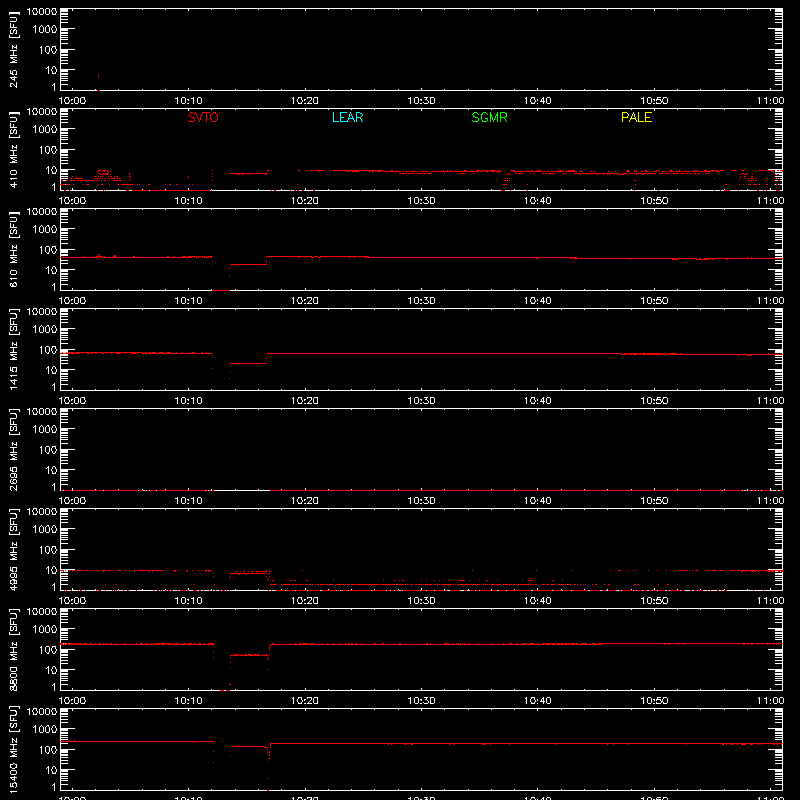
Task: Click the 10000 tick of the 15400 MHz plot
Action: click(x=42, y=712)
